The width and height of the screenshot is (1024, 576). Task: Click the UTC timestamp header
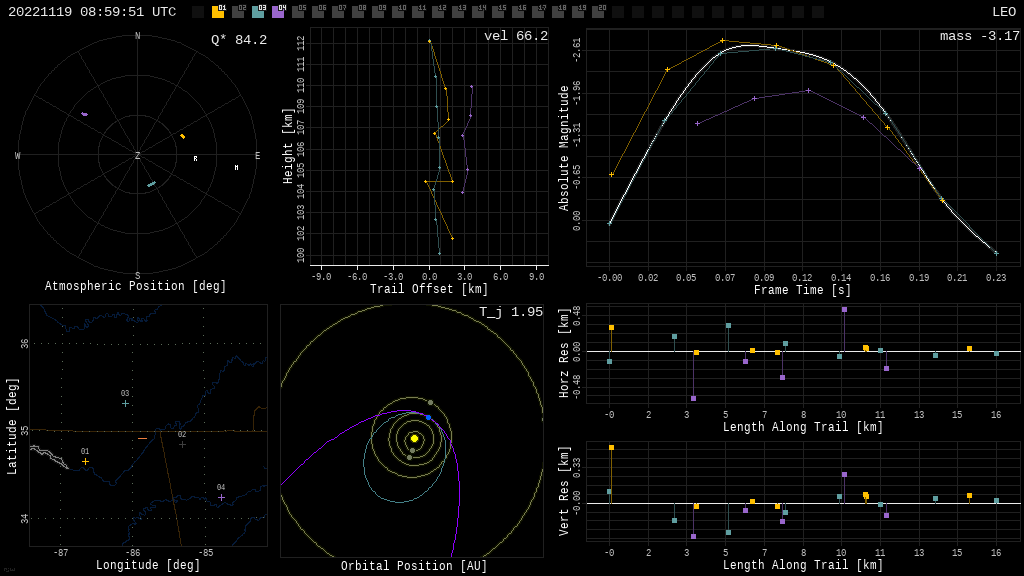[92, 12]
